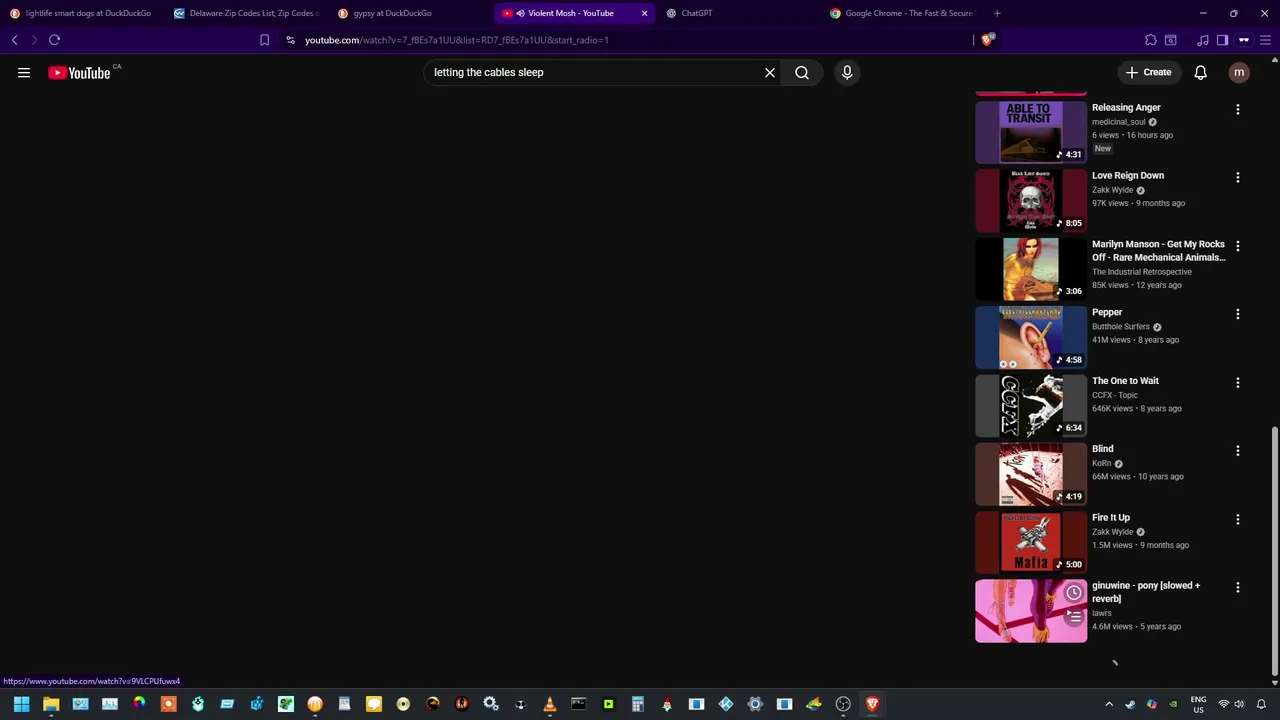
Task: Open VLC media player from taskbar
Action: pyautogui.click(x=549, y=704)
